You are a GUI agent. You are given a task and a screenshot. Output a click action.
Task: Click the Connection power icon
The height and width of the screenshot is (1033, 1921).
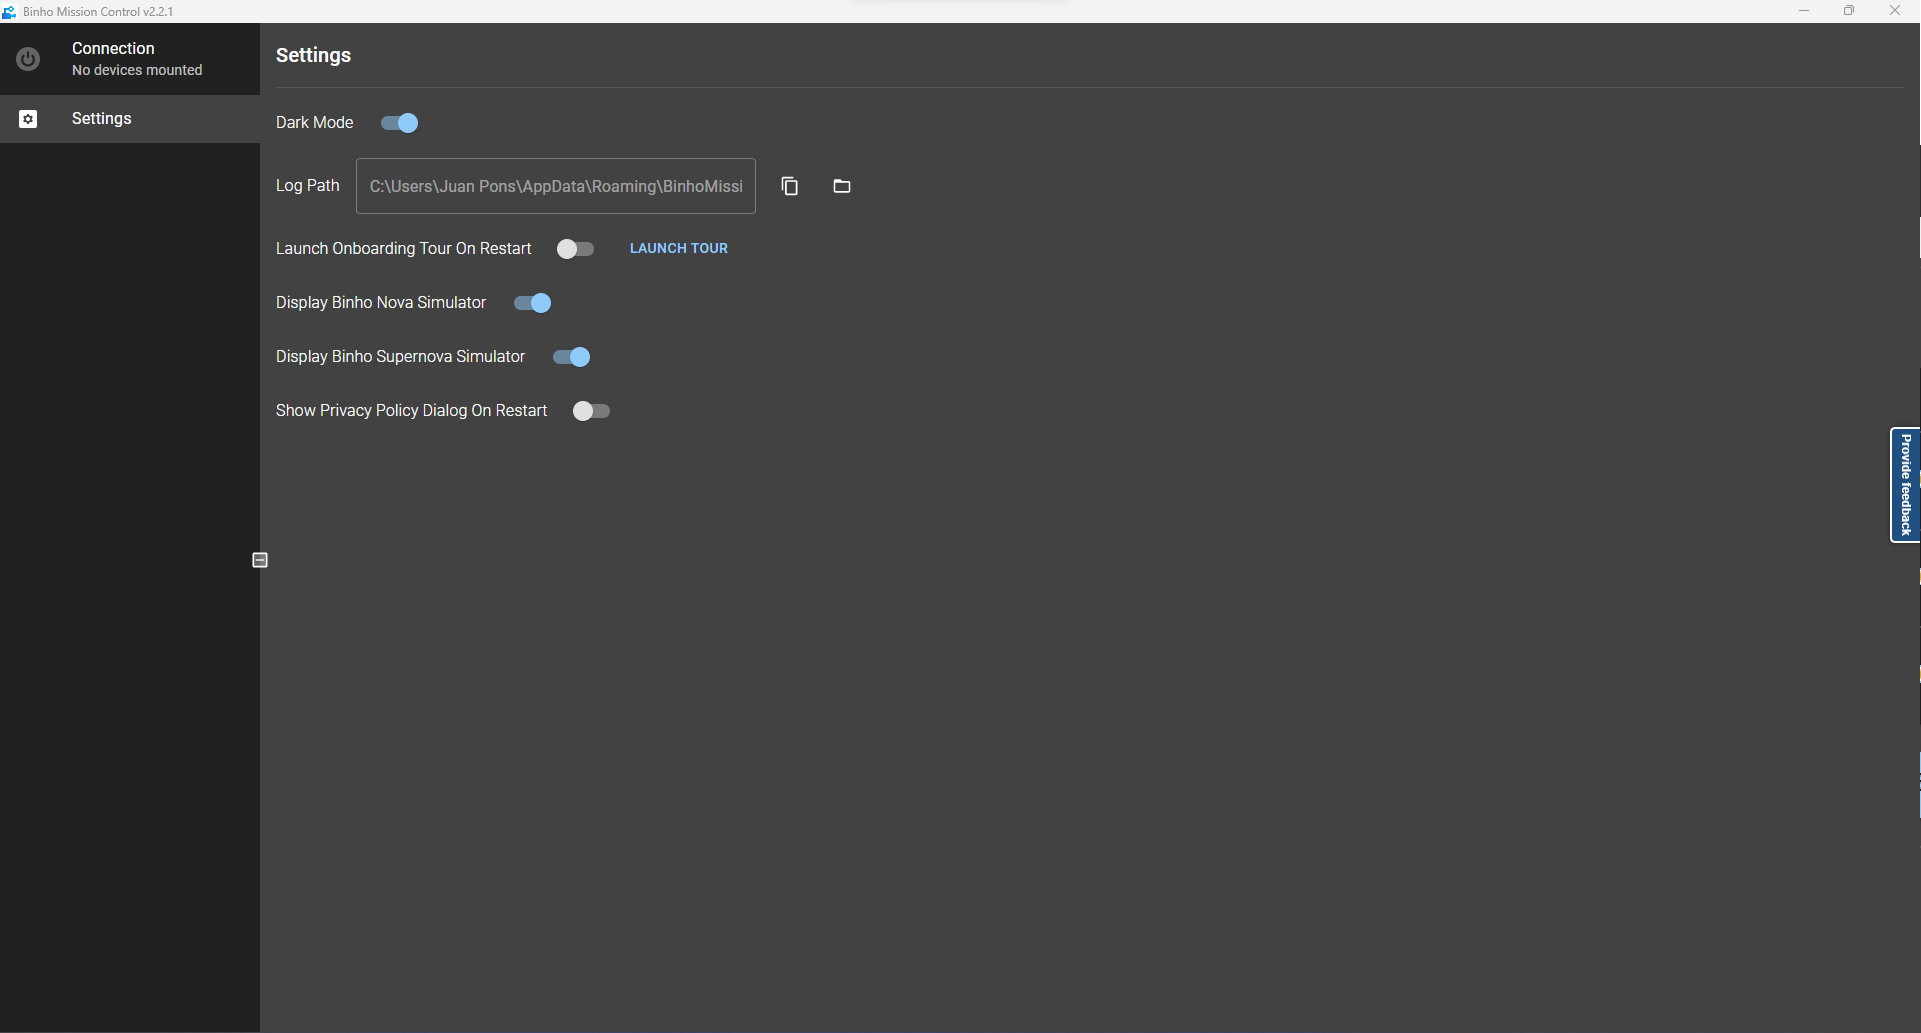[28, 59]
